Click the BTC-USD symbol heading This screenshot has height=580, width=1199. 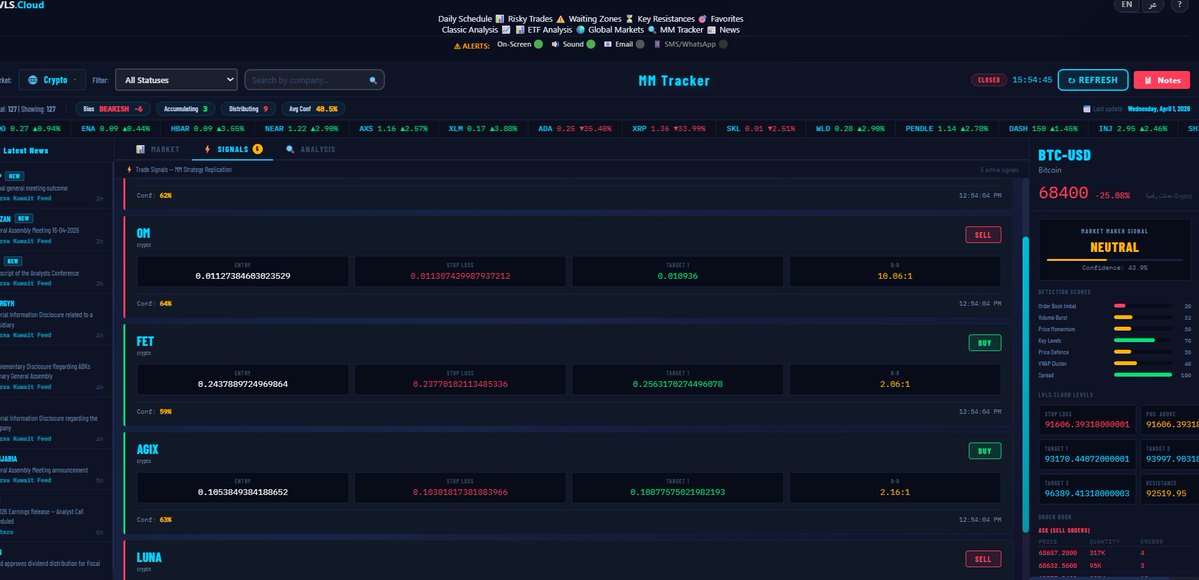click(x=1064, y=155)
